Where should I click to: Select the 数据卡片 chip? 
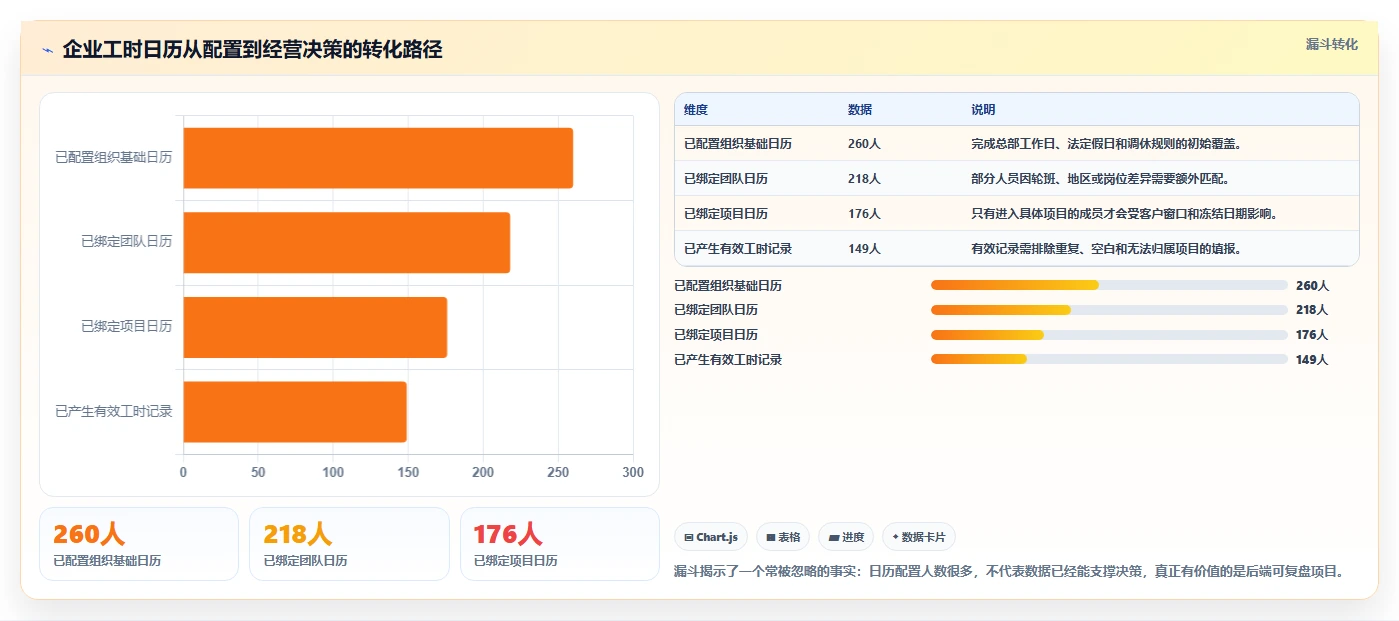pyautogui.click(x=919, y=537)
